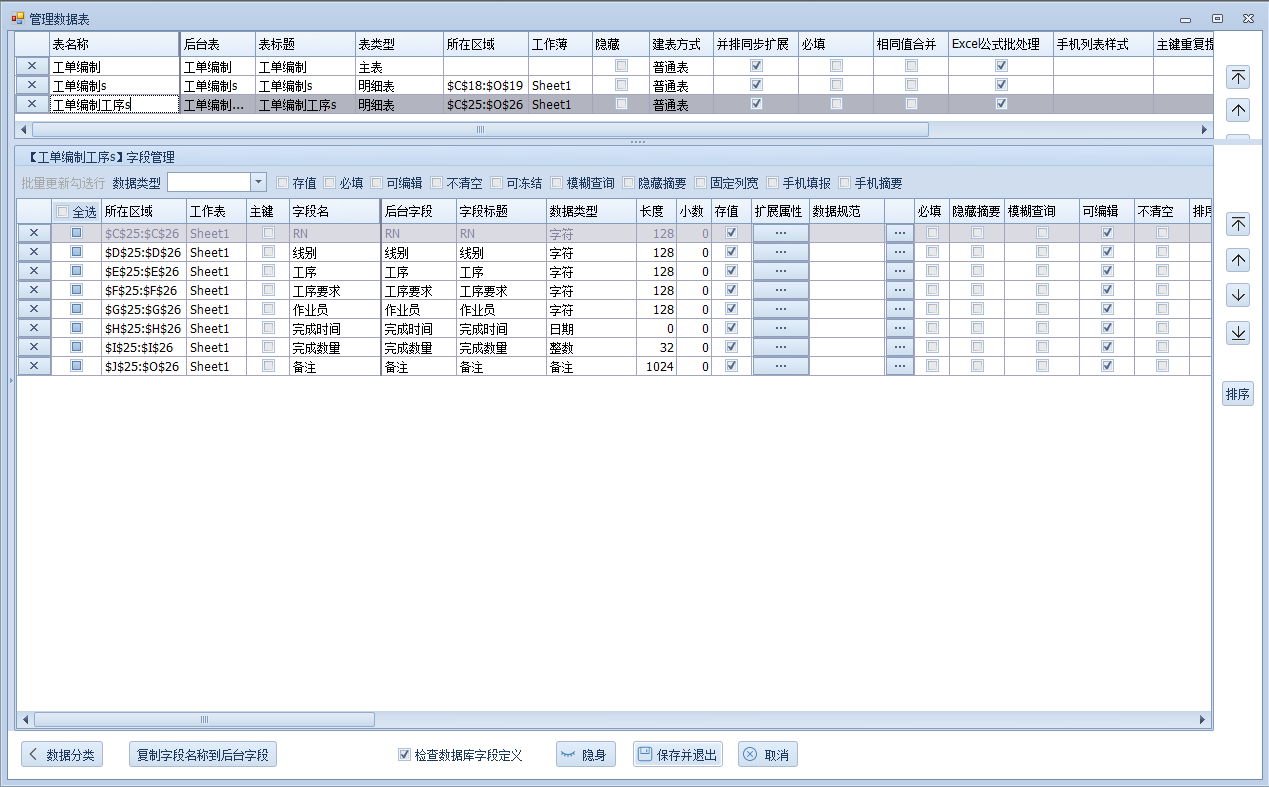Click move-down arrow in field management panel
The width and height of the screenshot is (1269, 787).
pyautogui.click(x=1238, y=296)
